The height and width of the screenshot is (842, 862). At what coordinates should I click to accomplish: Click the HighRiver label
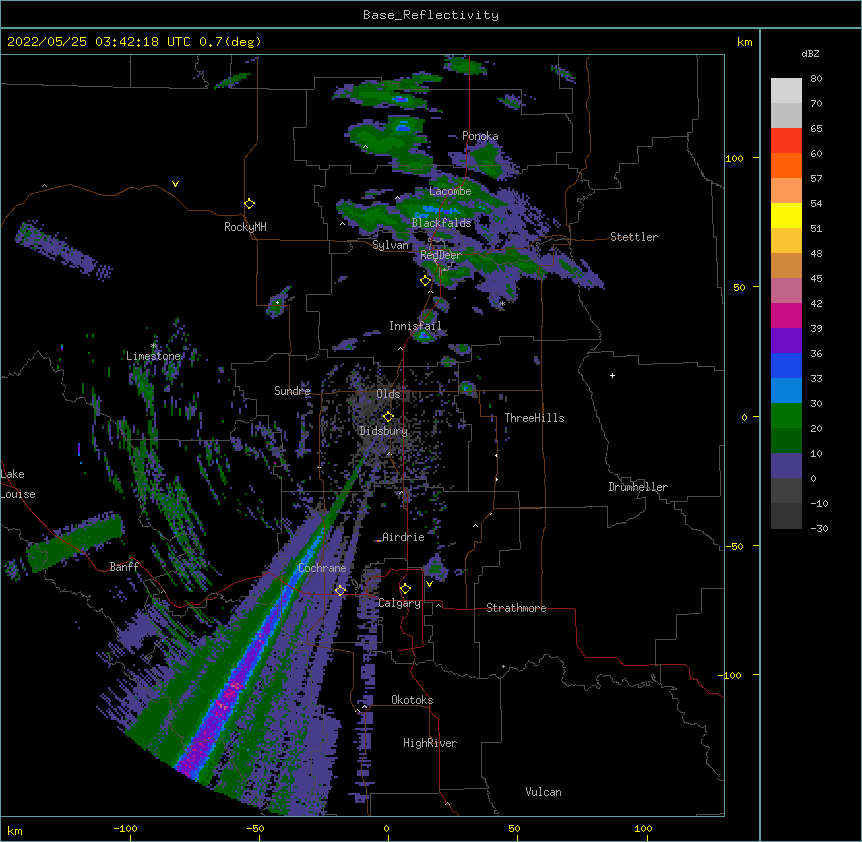pyautogui.click(x=430, y=743)
